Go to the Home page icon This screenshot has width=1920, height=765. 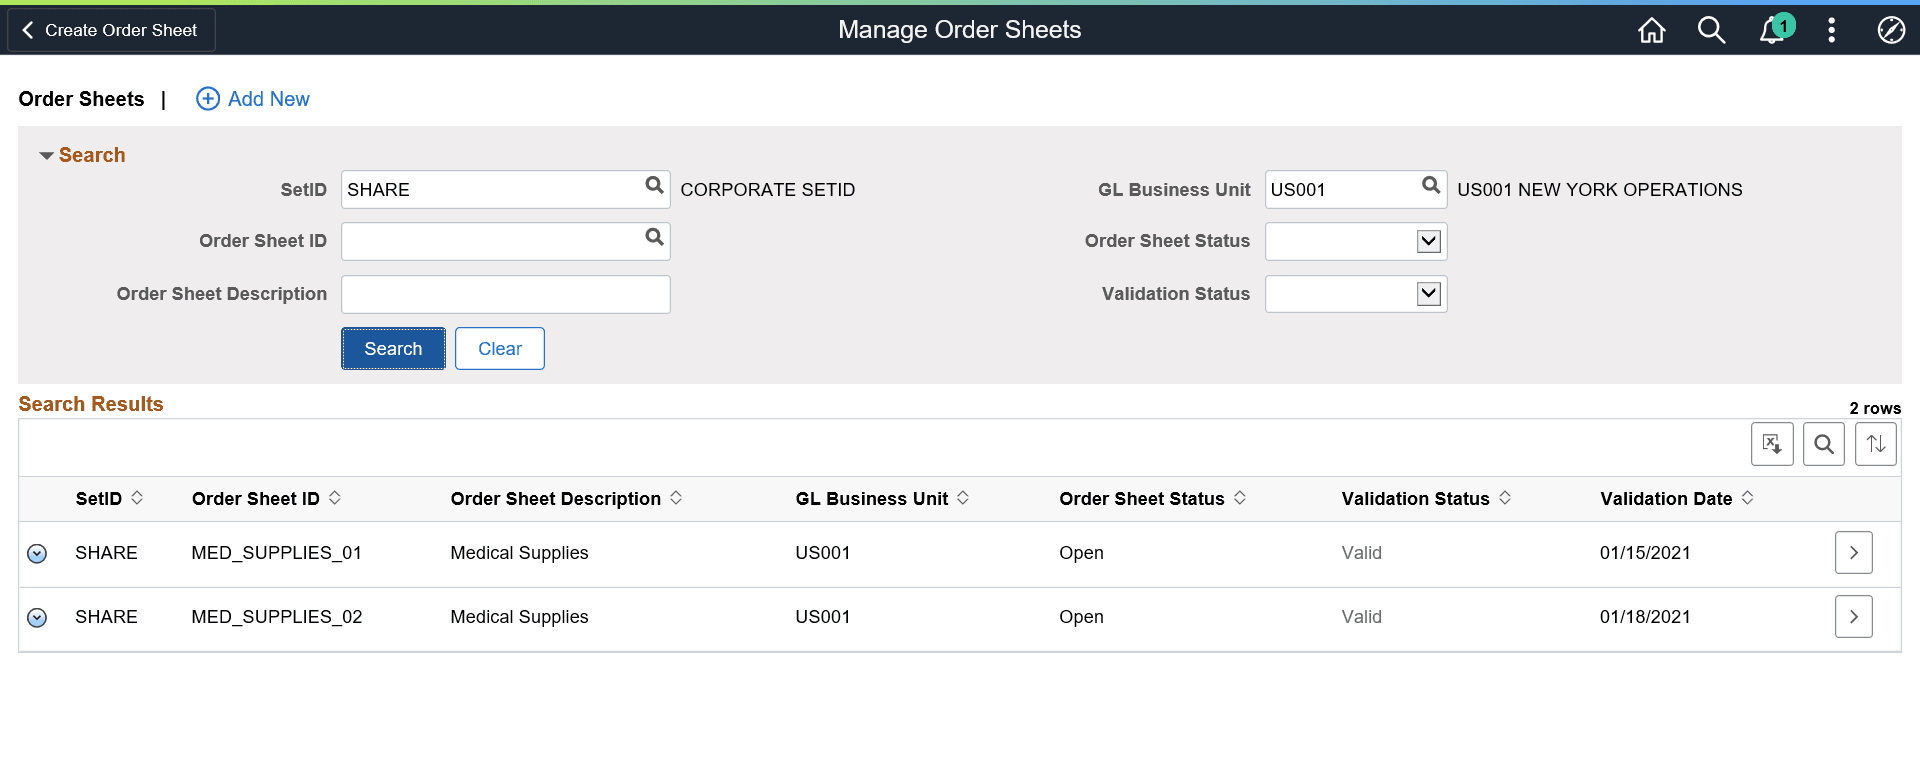tap(1652, 30)
